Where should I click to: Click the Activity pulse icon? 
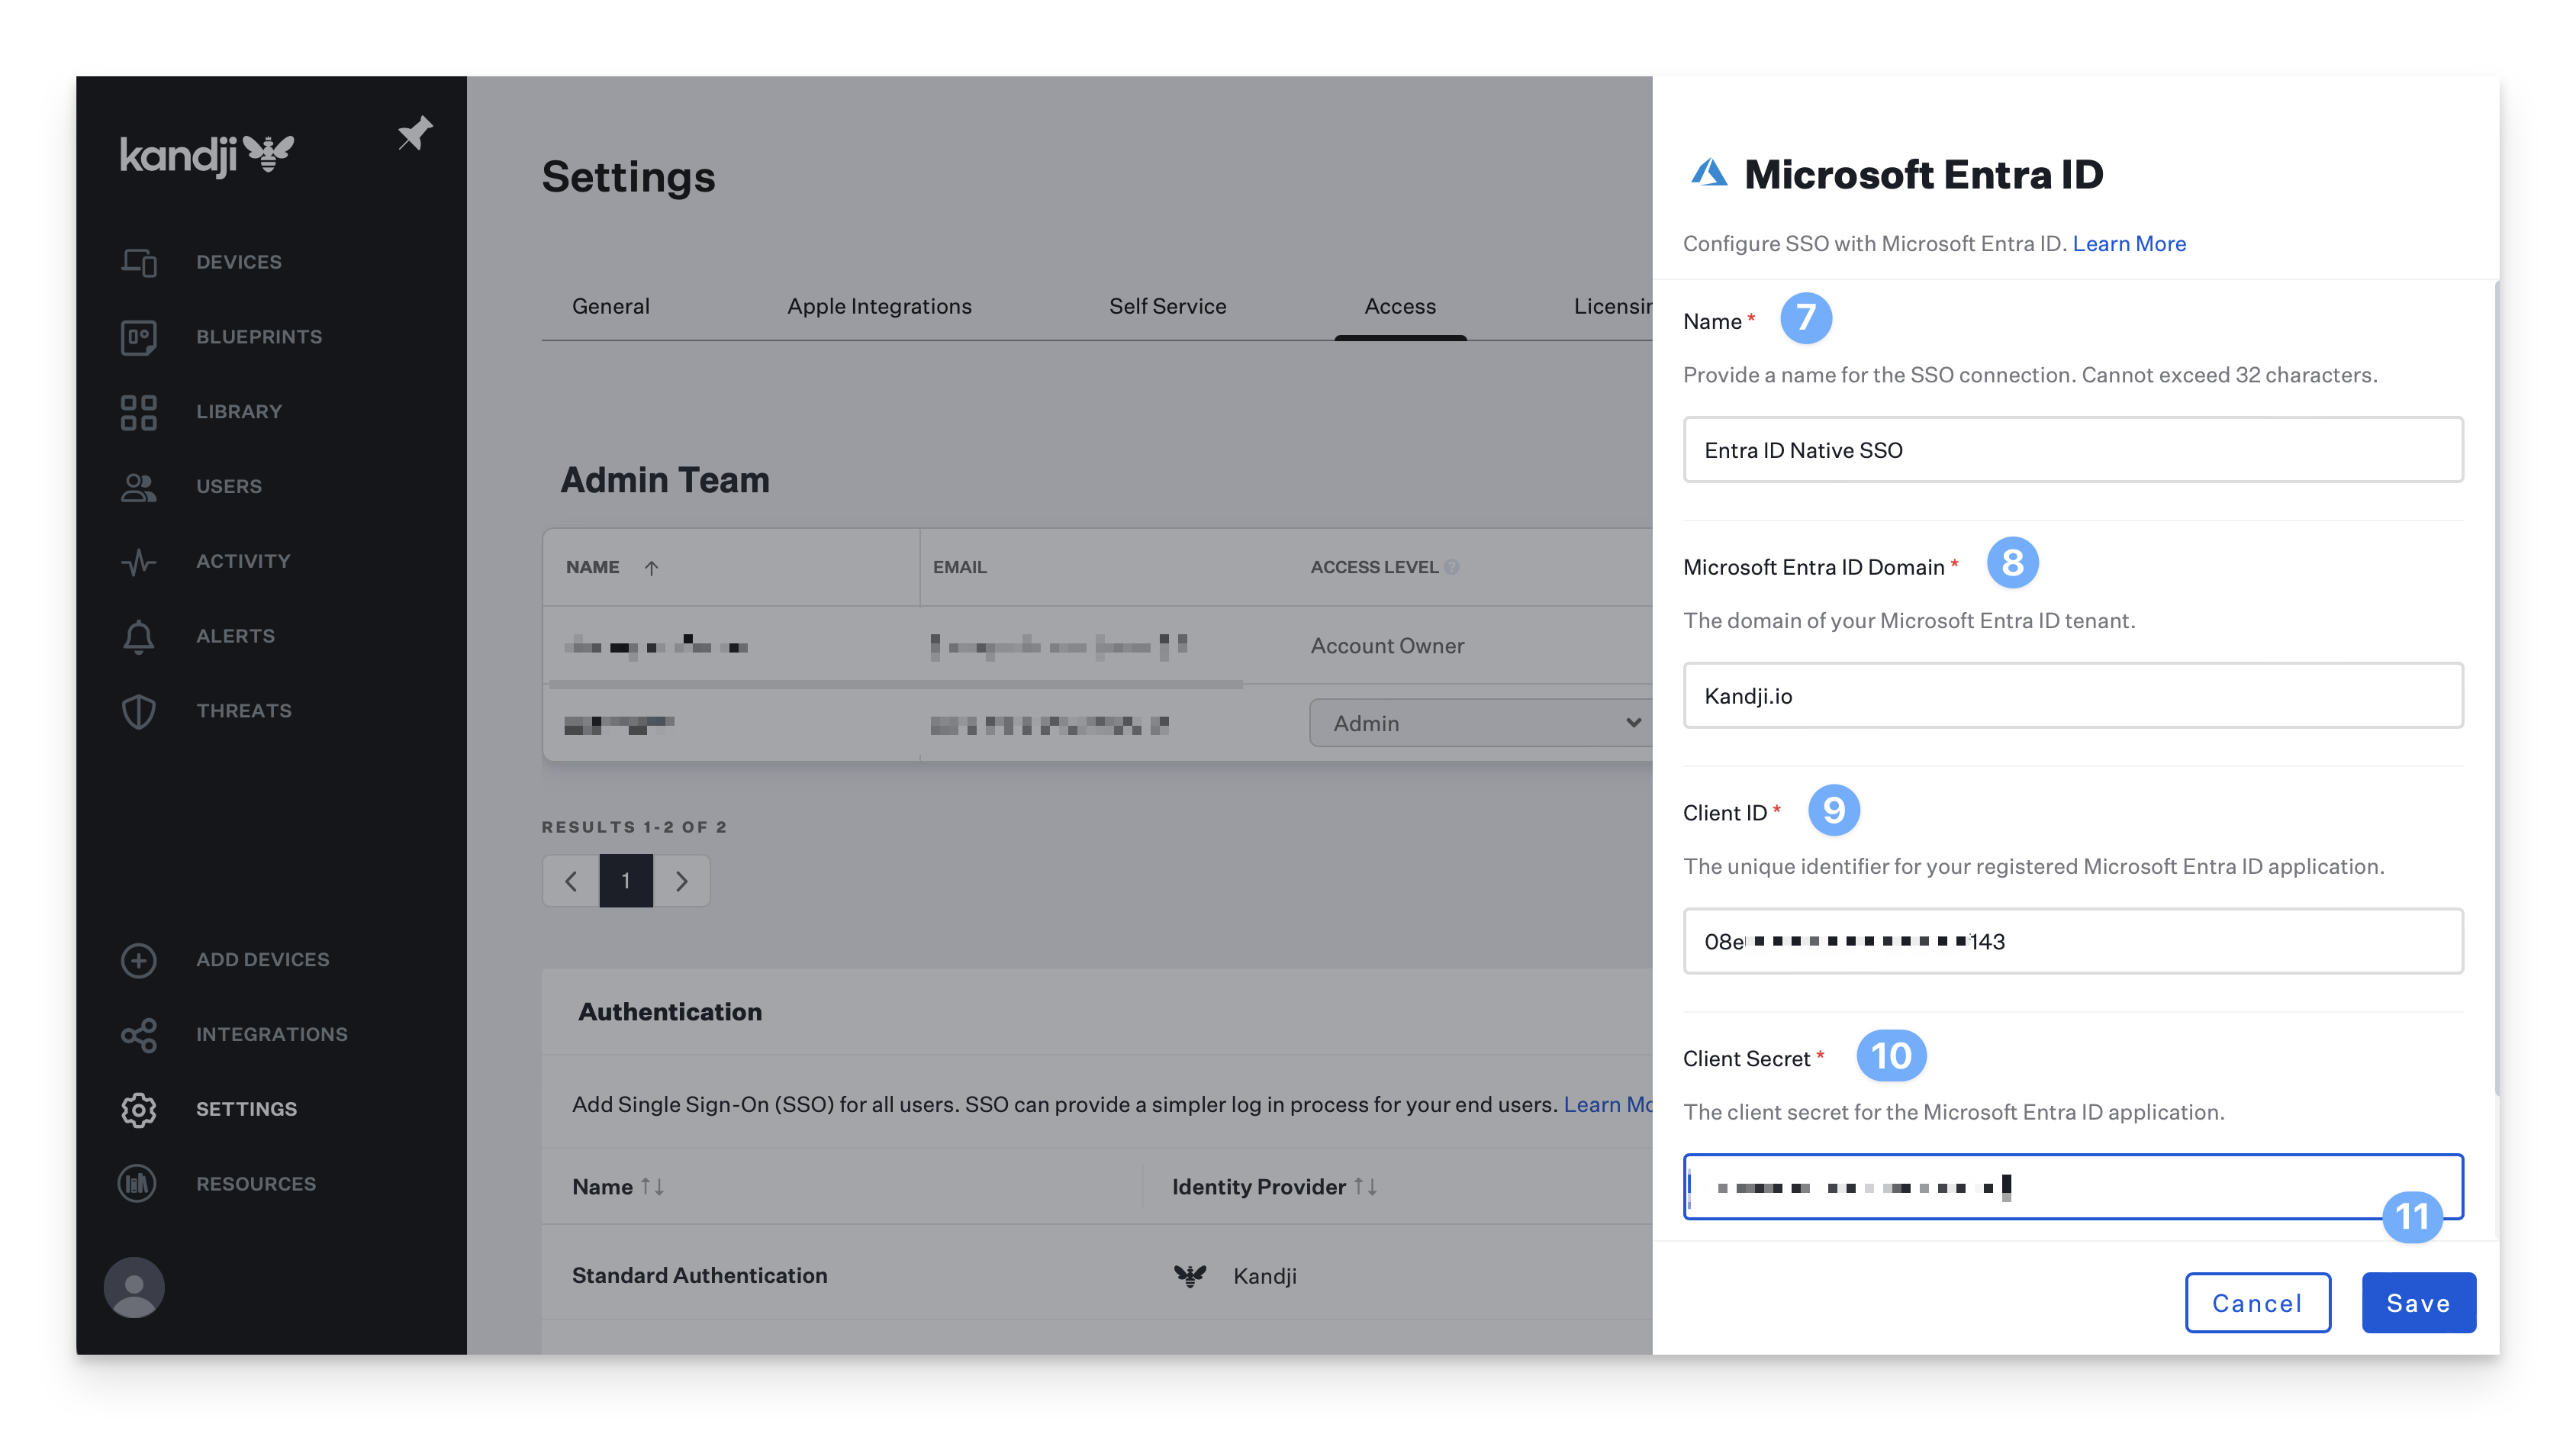coord(139,562)
